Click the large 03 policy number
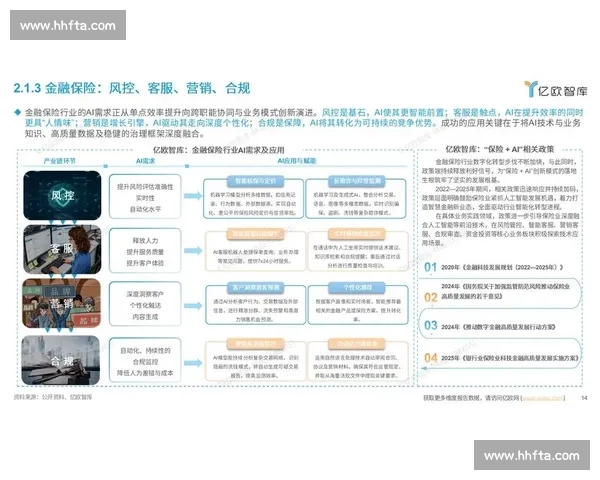Image resolution: width=600 pixels, height=480 pixels. [x=430, y=325]
